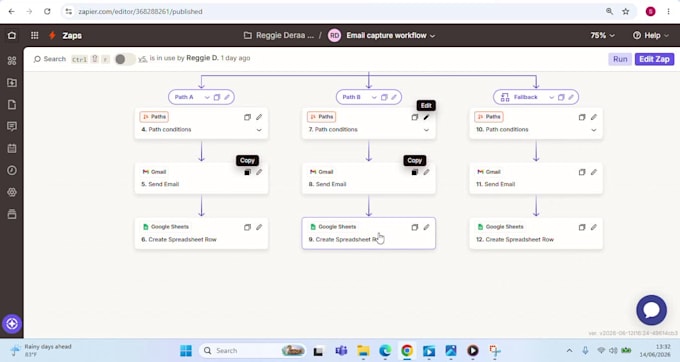The width and height of the screenshot is (680, 362).
Task: Expand the Fallback path dropdown
Action: coord(551,97)
